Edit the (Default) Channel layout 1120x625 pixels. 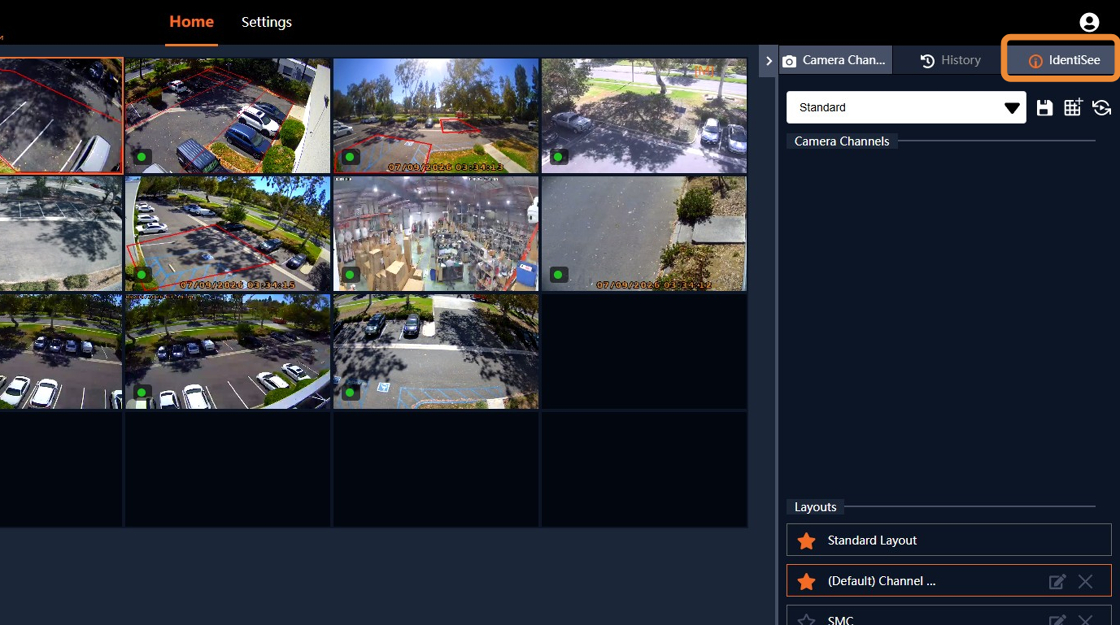pos(1057,581)
